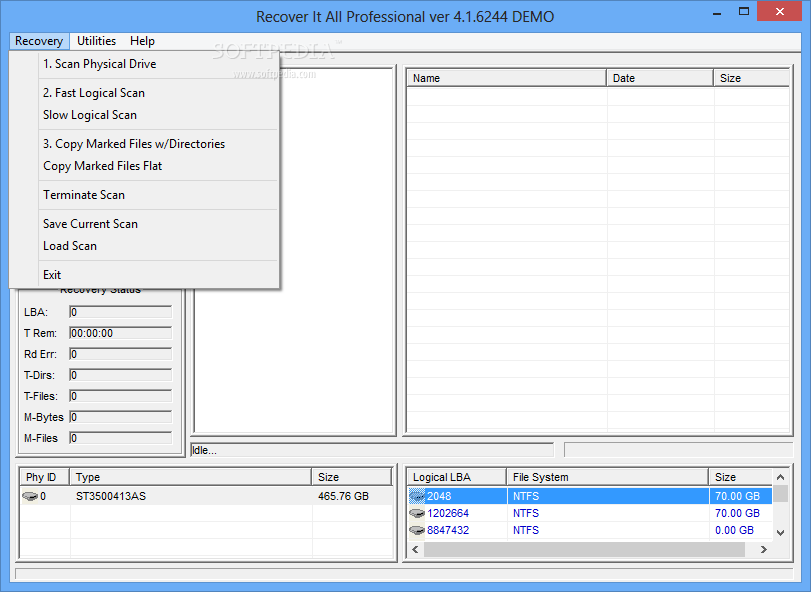Click partition icon for LBA 2048

[417, 496]
